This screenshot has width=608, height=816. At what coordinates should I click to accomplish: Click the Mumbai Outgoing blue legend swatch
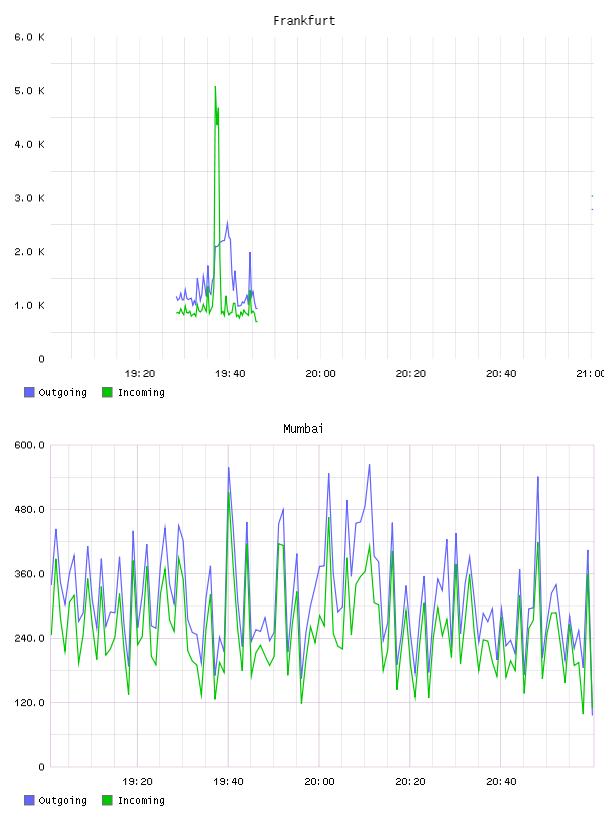[29, 800]
